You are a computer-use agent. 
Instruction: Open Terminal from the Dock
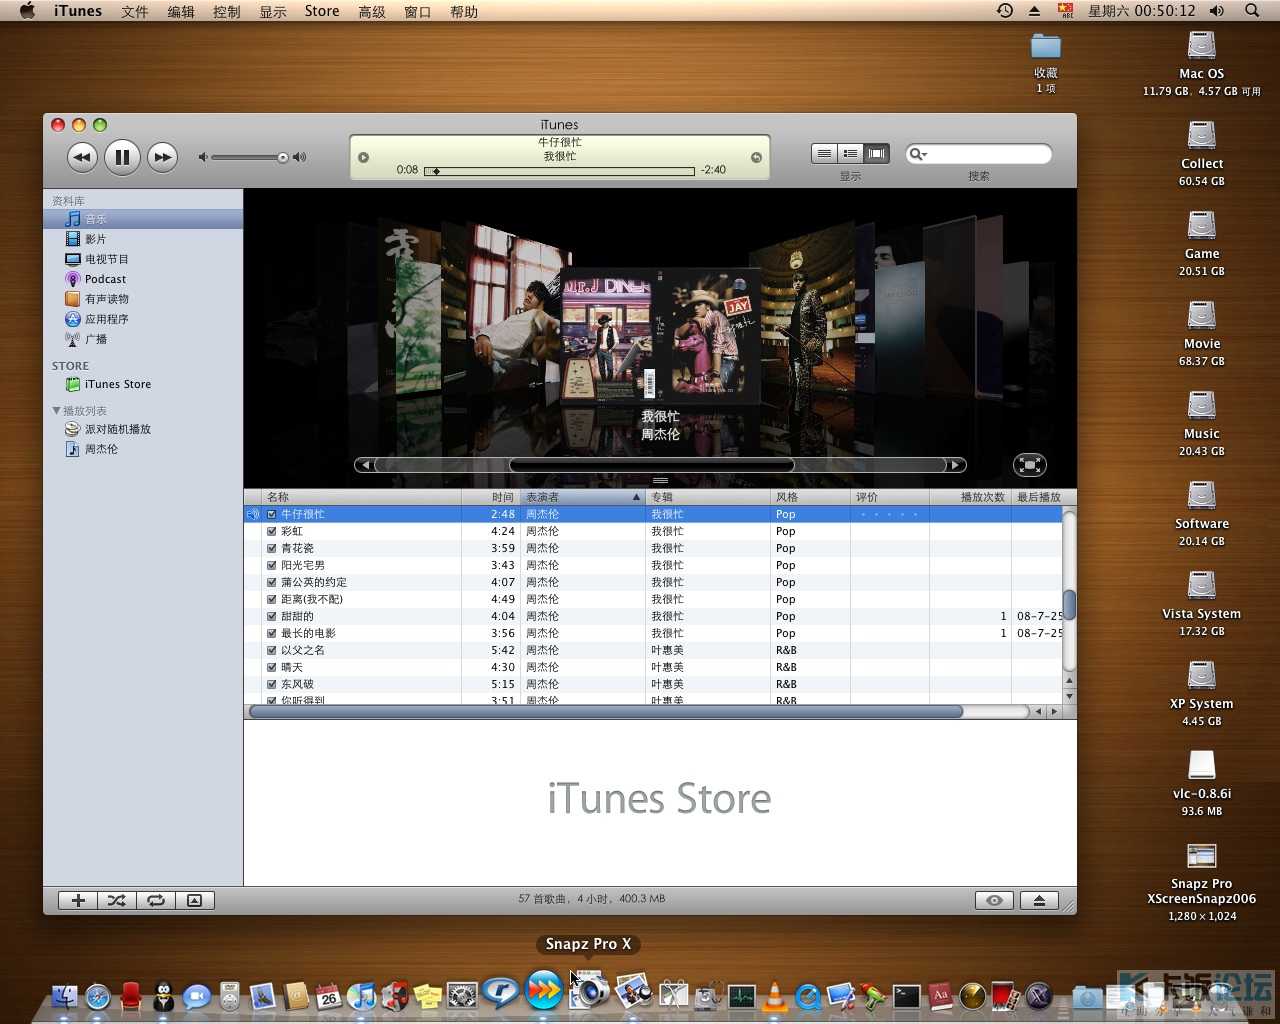point(906,996)
